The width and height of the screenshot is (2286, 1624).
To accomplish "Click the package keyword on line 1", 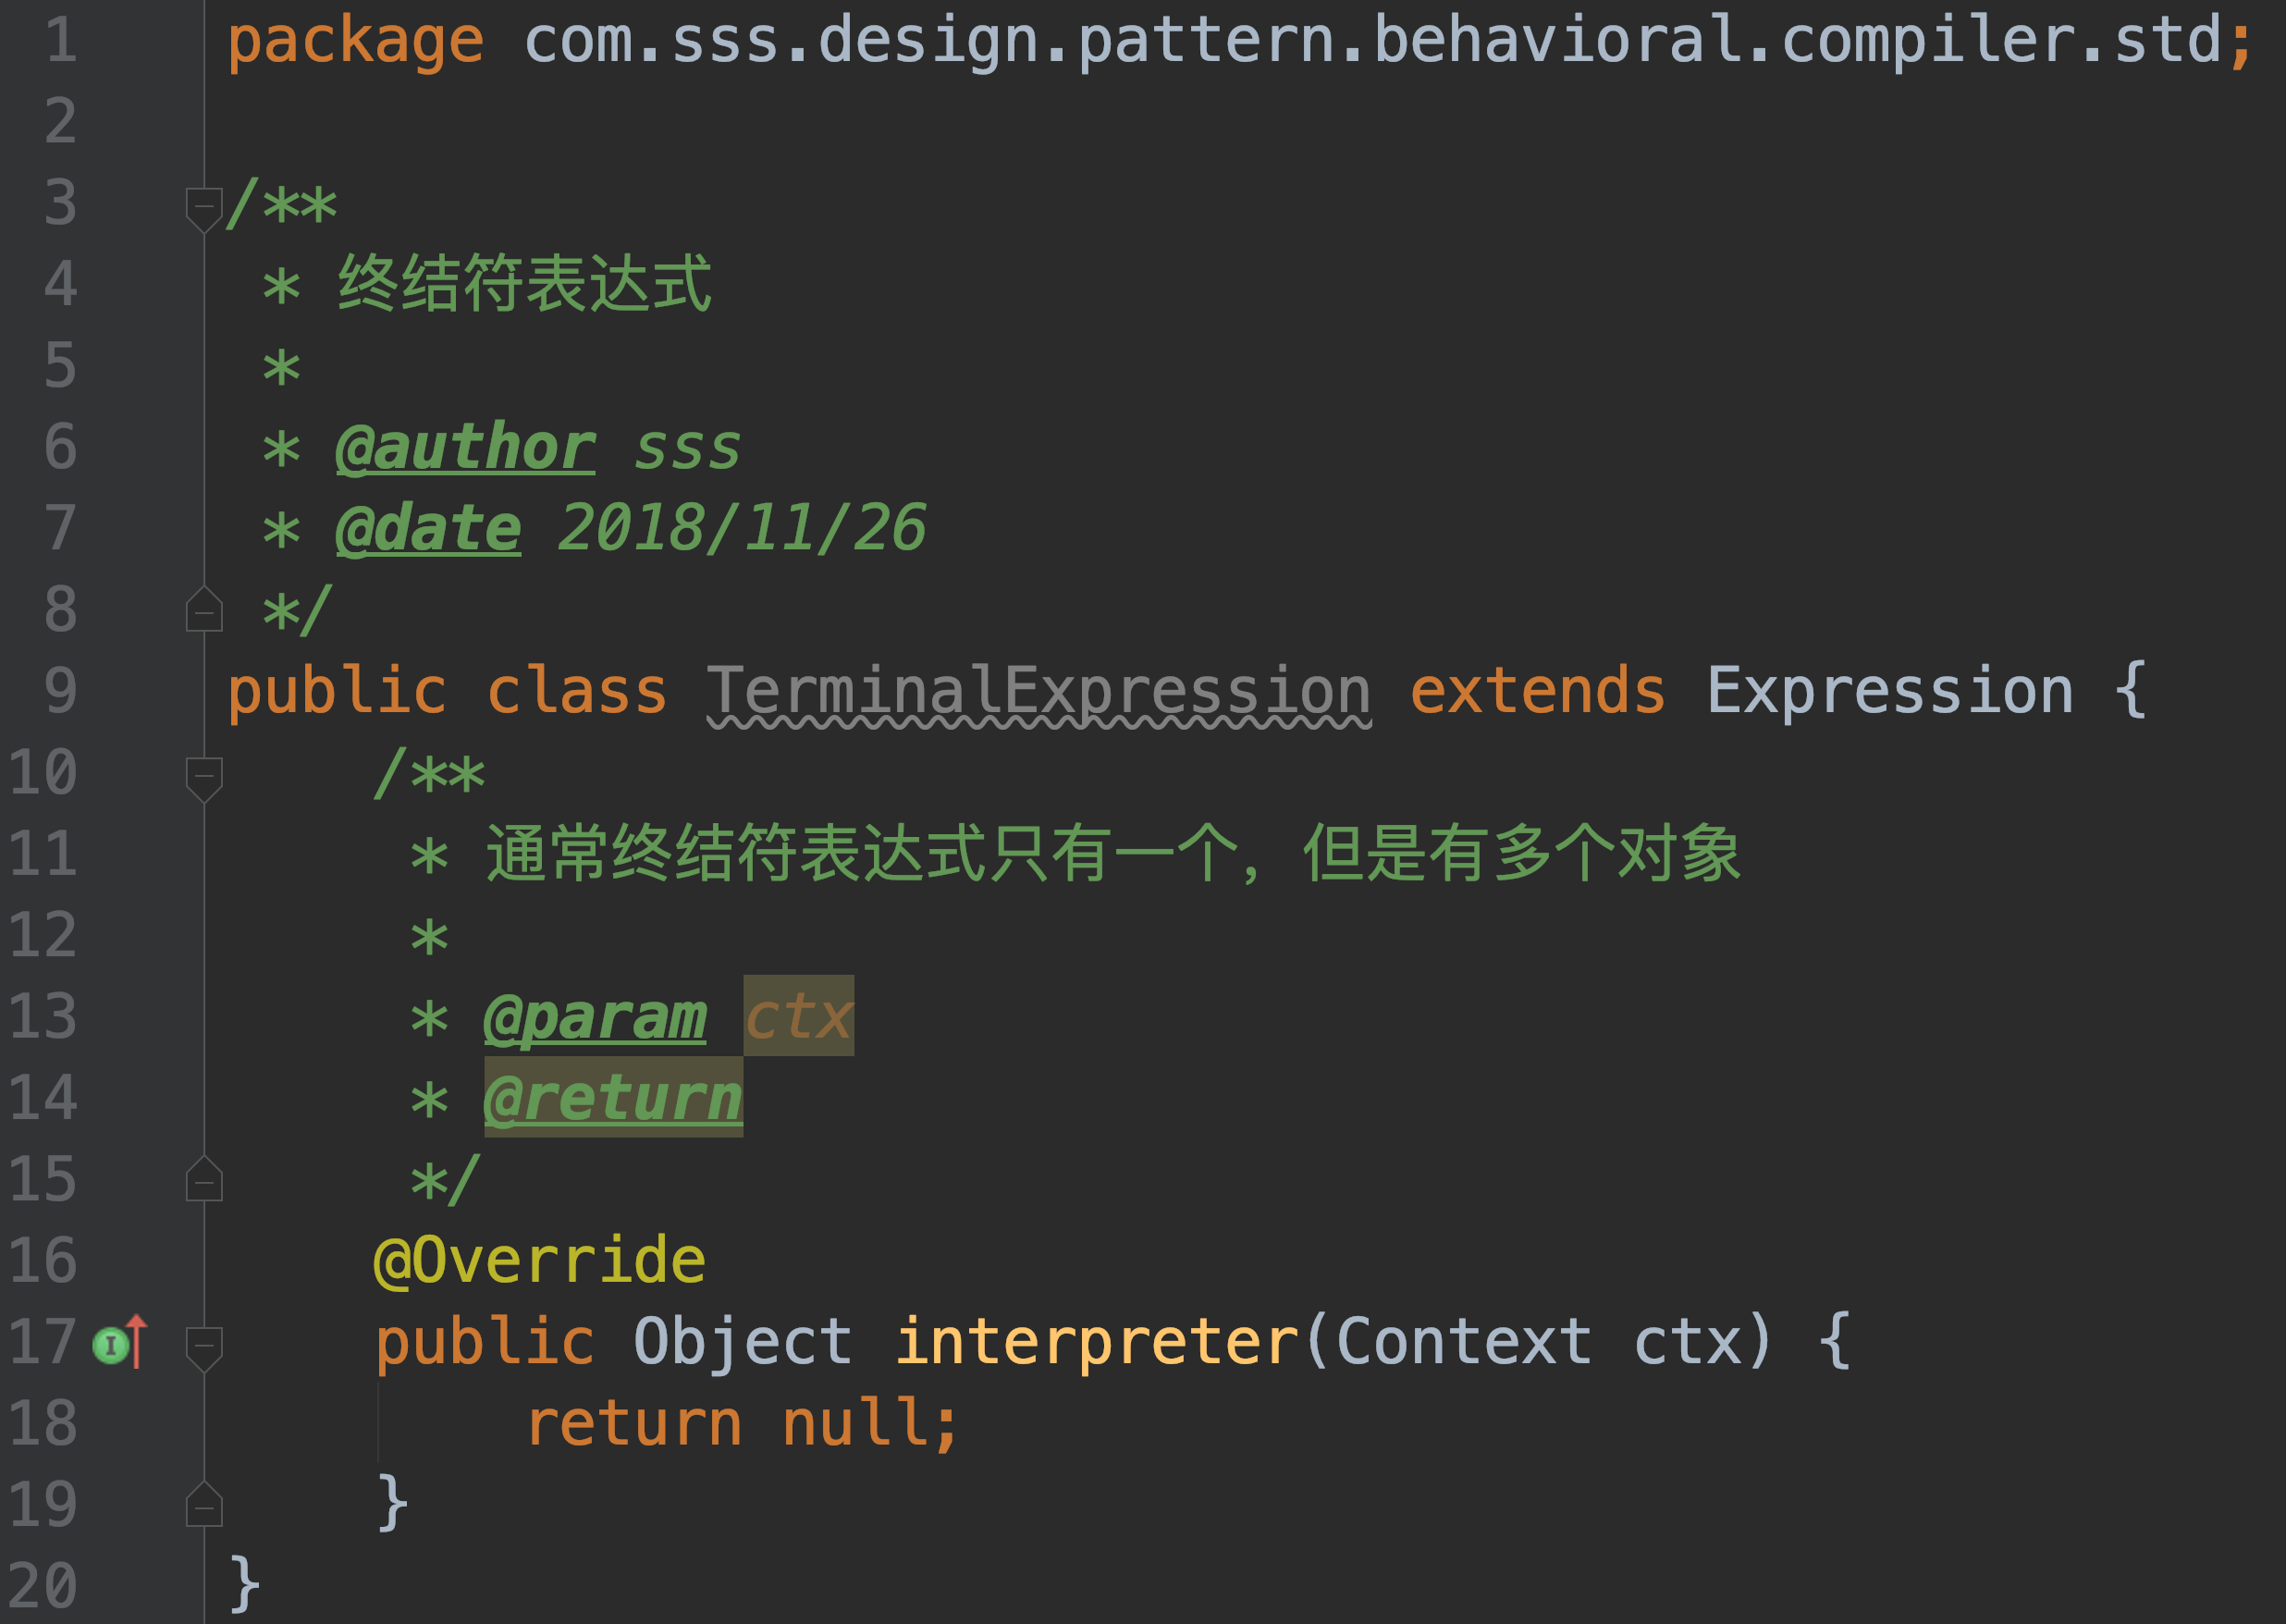I will coord(356,41).
